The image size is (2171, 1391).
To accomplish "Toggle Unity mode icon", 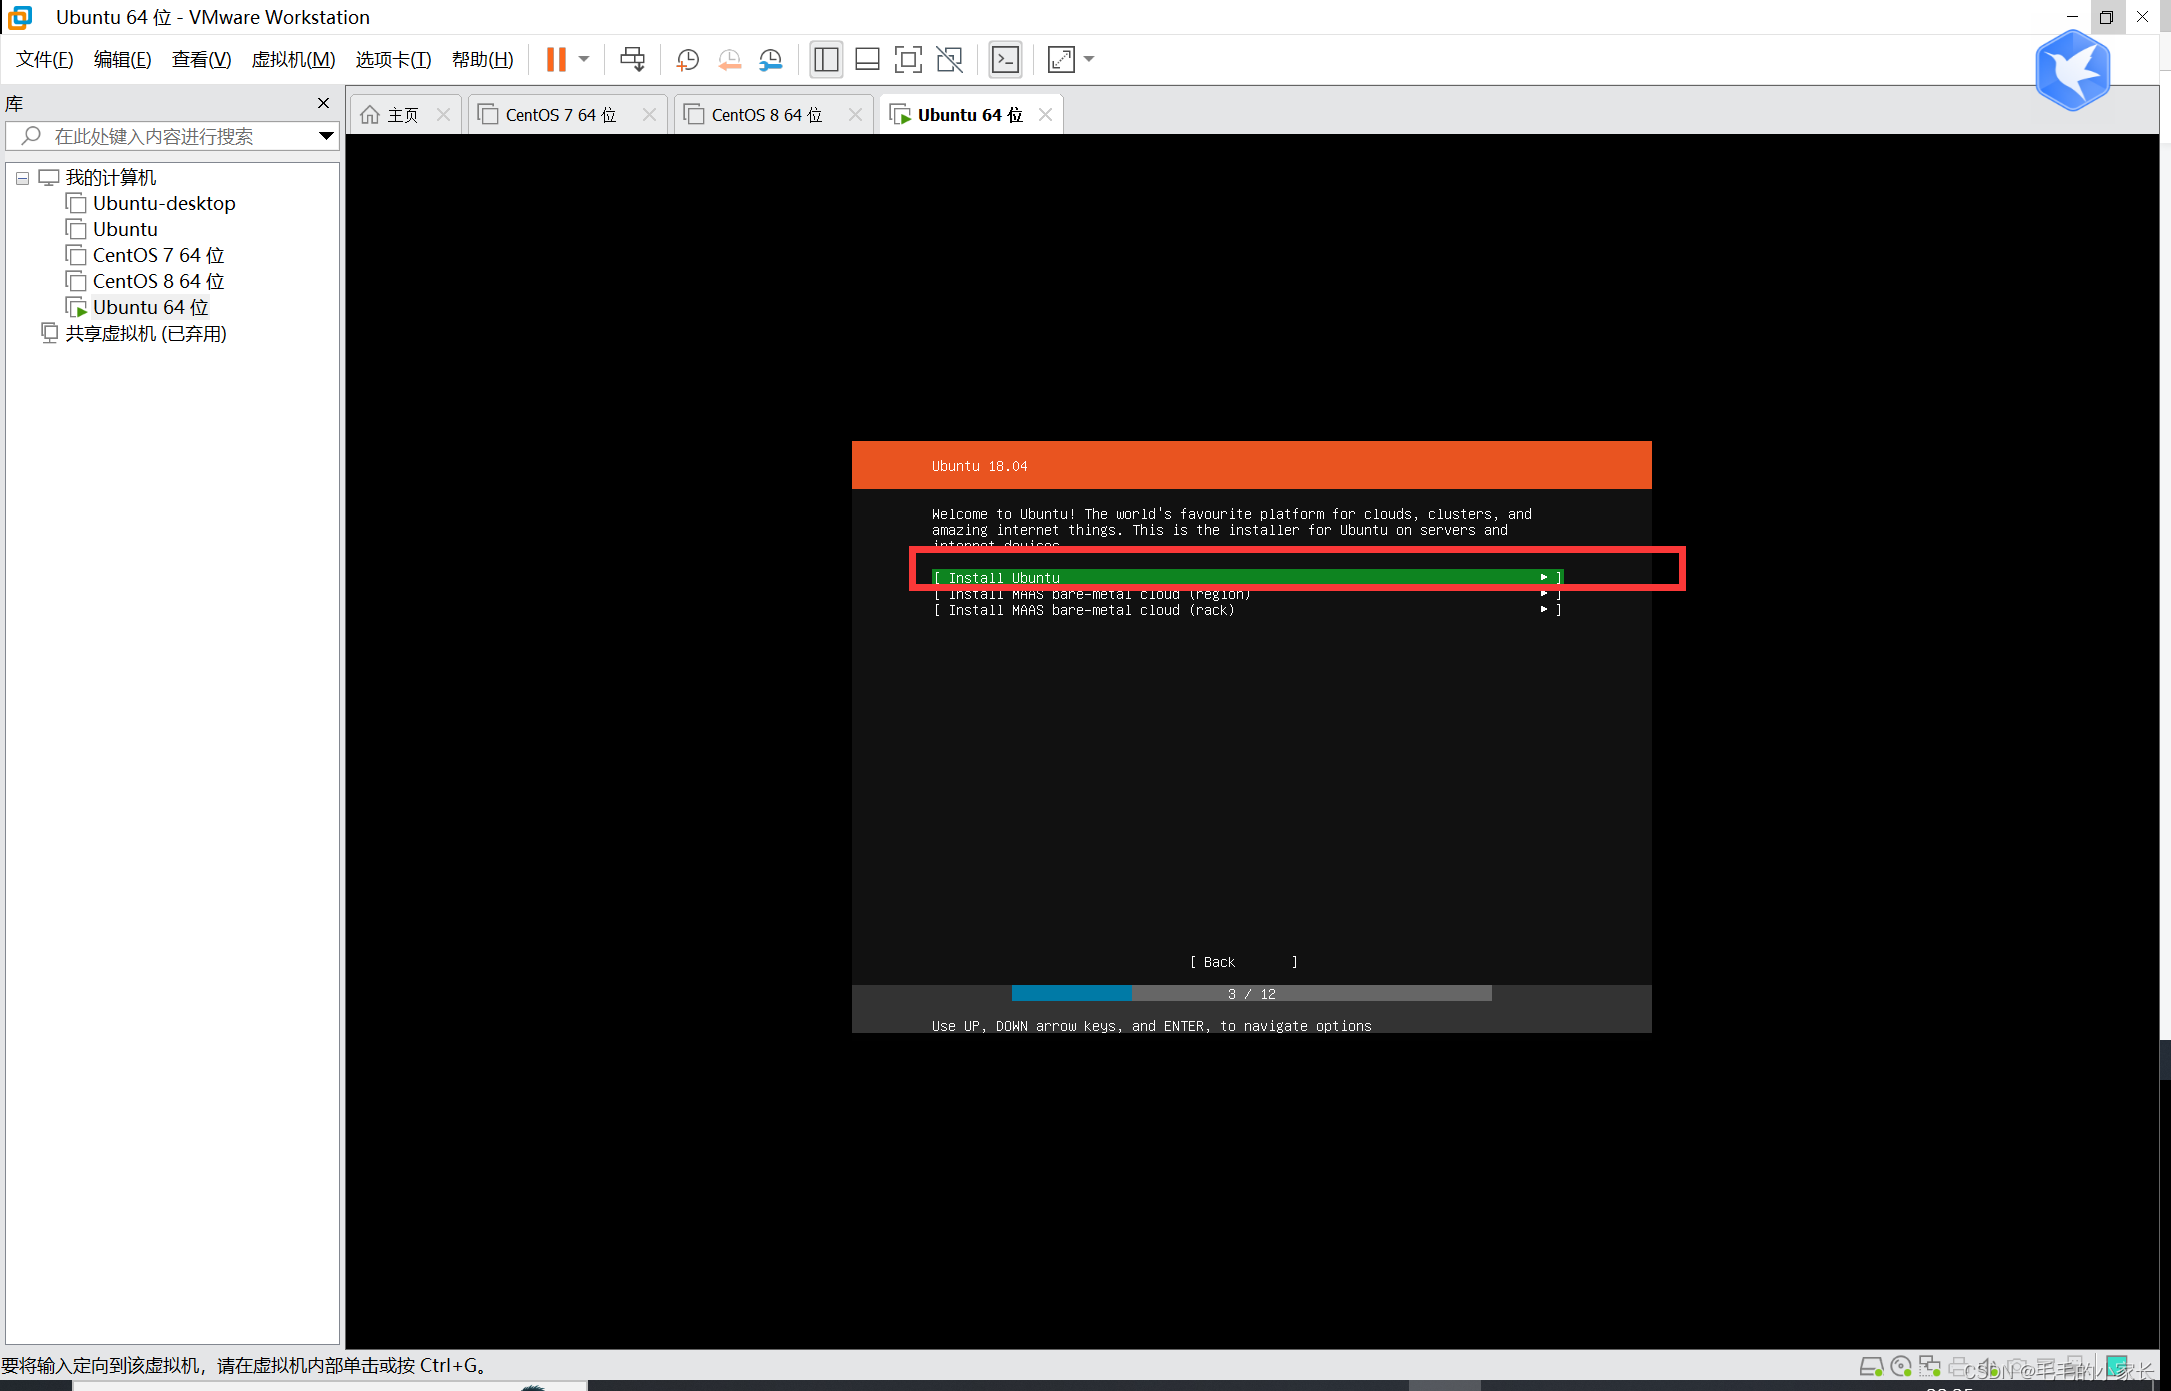I will (x=949, y=60).
